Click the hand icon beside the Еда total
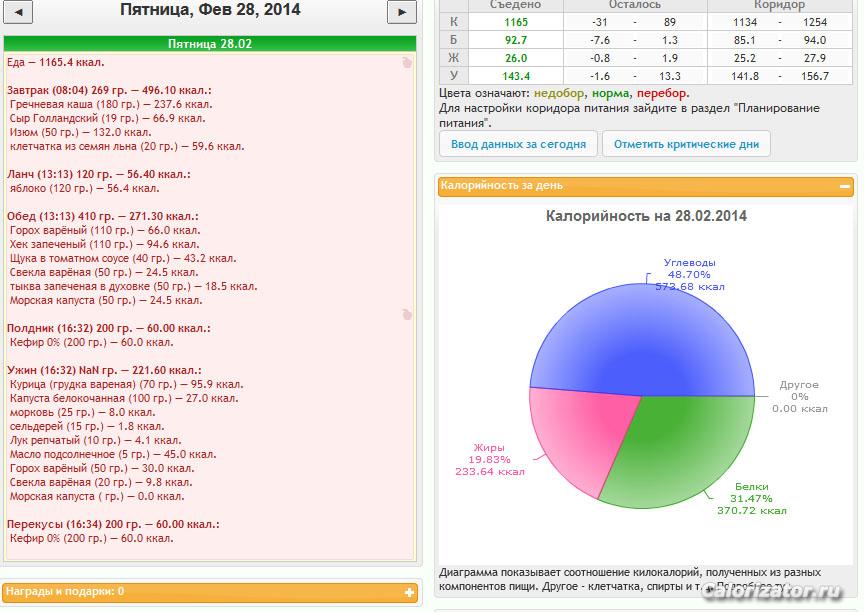864x612 pixels. 406,62
